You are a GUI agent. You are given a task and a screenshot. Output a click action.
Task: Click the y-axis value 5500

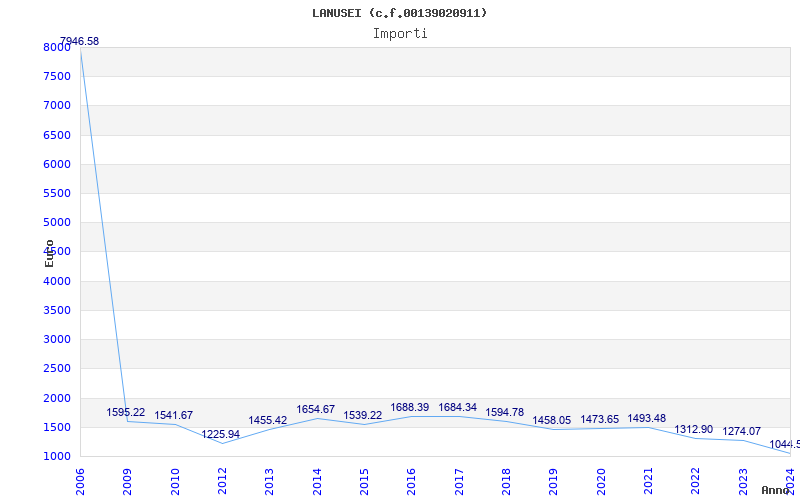coord(57,193)
